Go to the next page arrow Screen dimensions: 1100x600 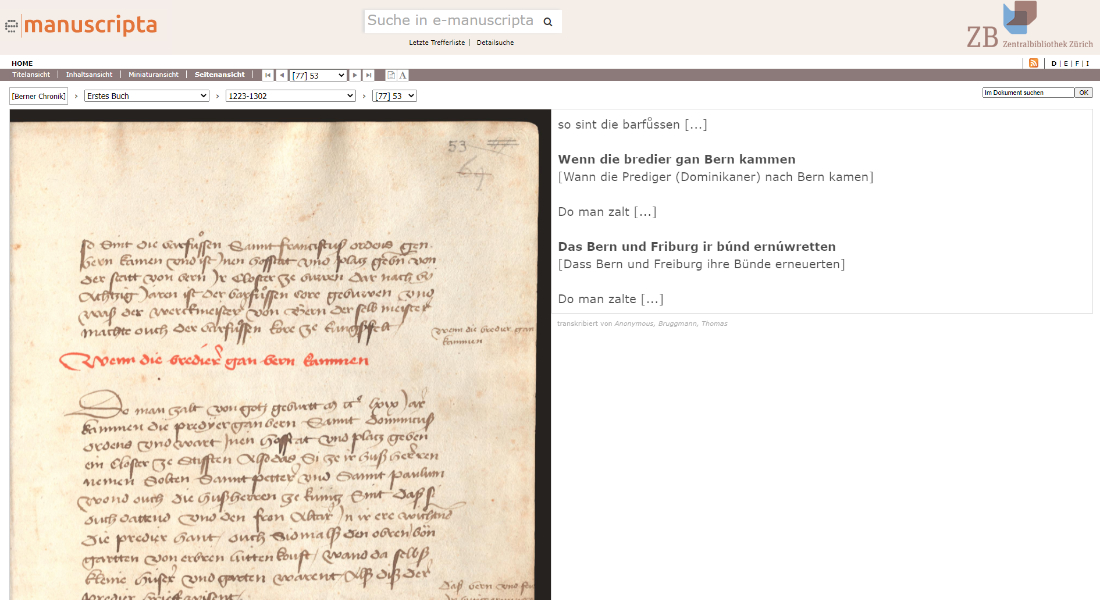click(x=355, y=75)
